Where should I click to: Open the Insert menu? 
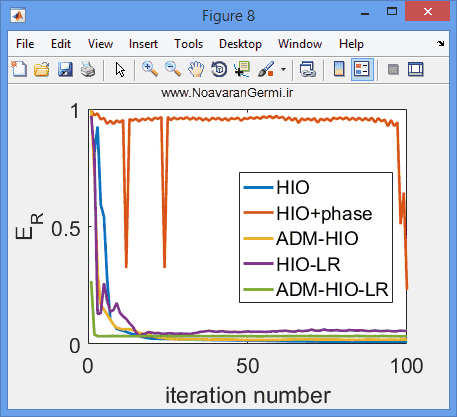tap(143, 44)
